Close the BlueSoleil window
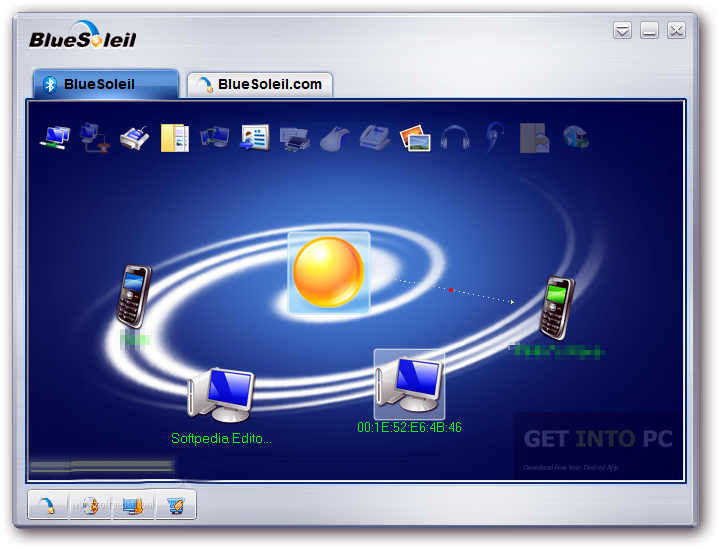This screenshot has height=549, width=719. 676,30
